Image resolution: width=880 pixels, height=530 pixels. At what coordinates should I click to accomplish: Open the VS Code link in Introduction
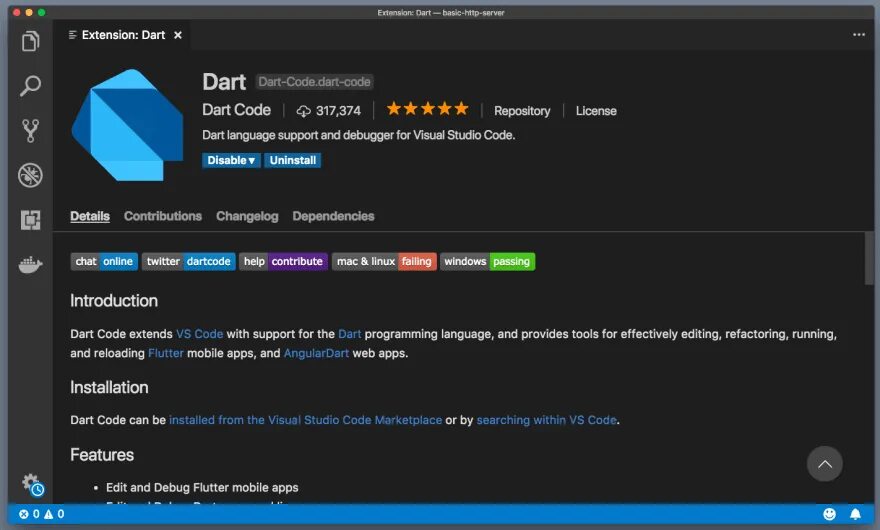click(x=199, y=334)
